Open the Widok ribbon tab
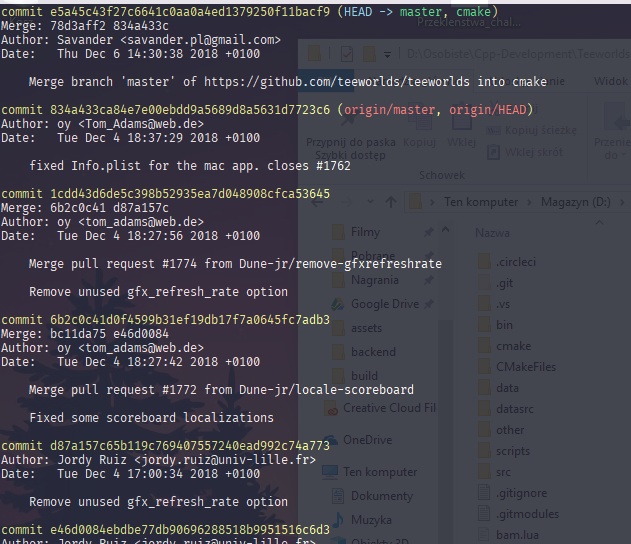This screenshot has height=544, width=631. tap(610, 81)
